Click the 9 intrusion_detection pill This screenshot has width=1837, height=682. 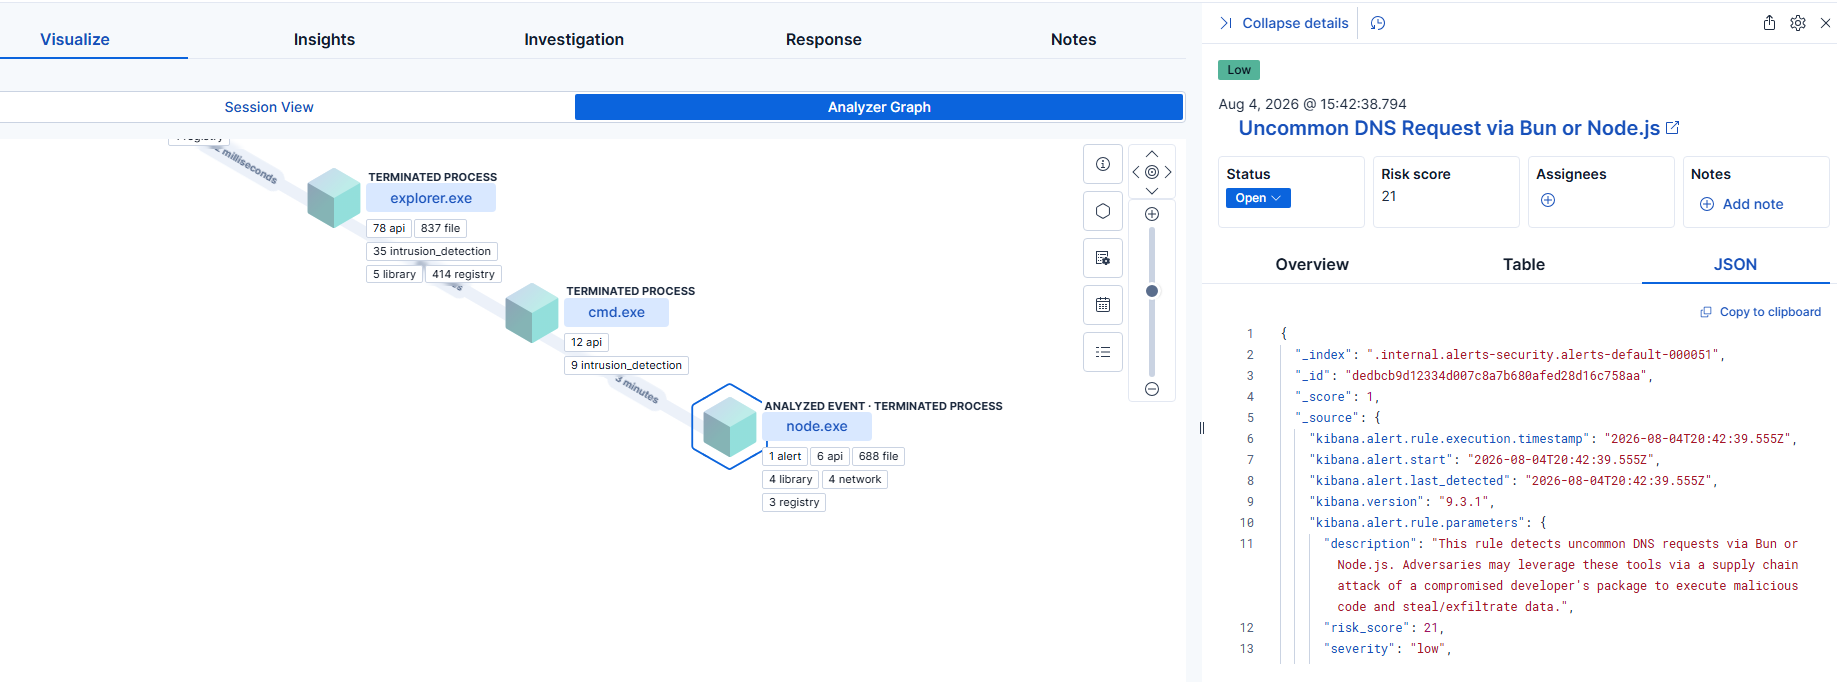click(x=626, y=365)
